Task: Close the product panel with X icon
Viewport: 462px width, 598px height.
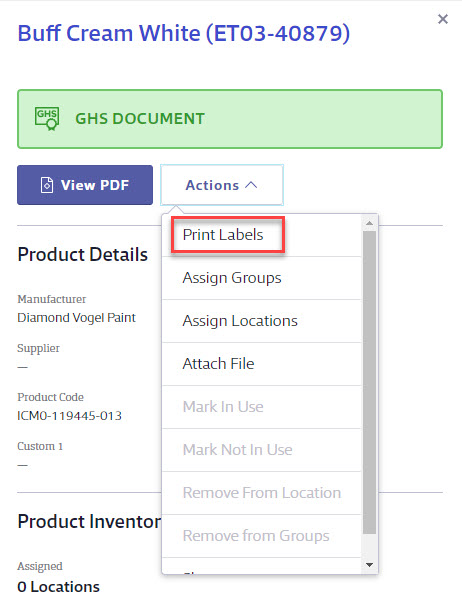Action: coord(443,19)
